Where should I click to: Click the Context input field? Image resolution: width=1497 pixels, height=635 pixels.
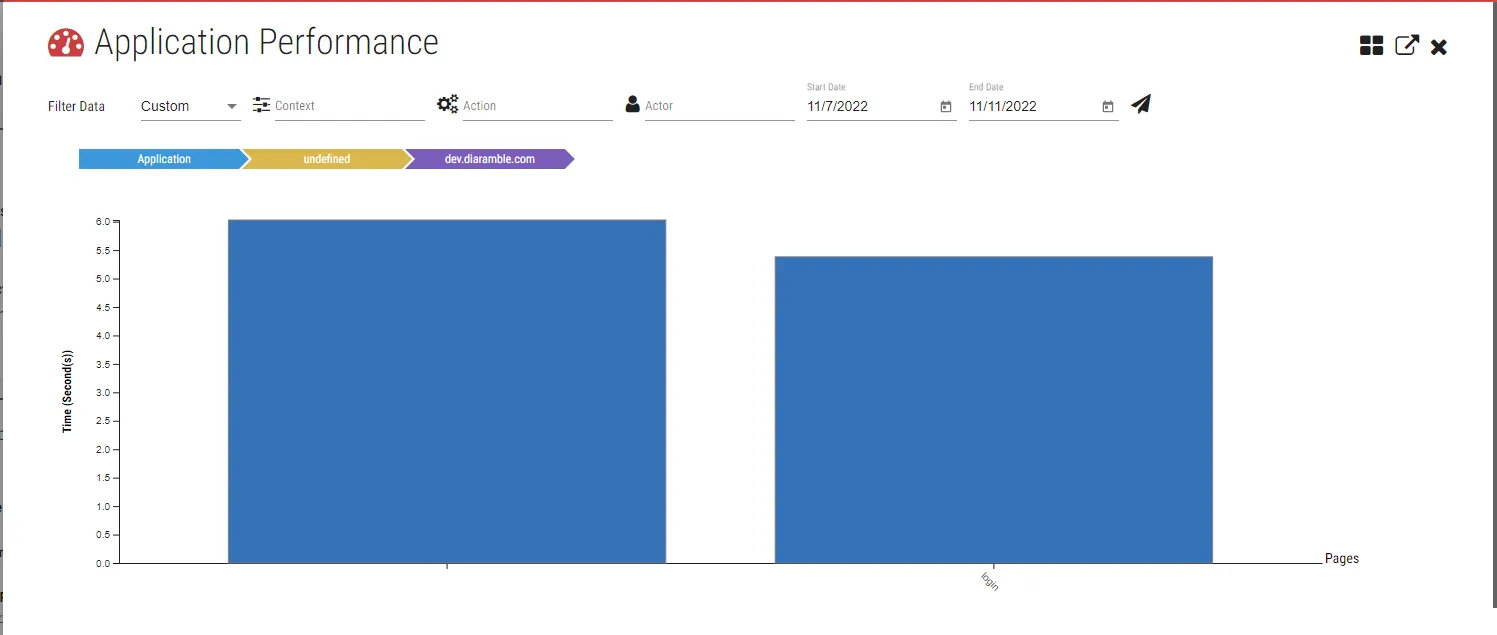[348, 106]
